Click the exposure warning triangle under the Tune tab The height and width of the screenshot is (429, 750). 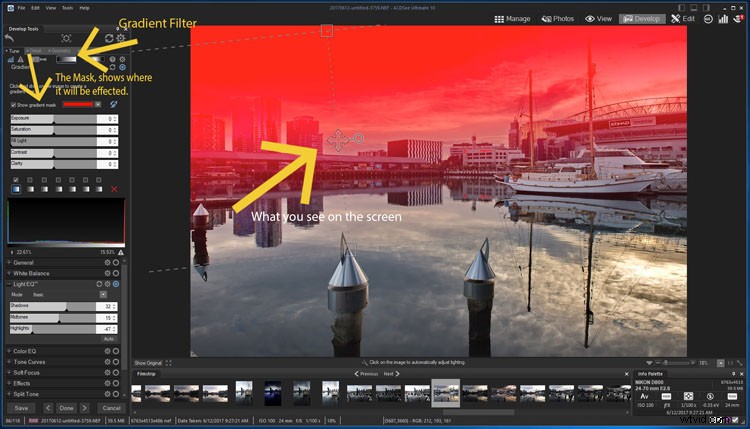[x=21, y=59]
